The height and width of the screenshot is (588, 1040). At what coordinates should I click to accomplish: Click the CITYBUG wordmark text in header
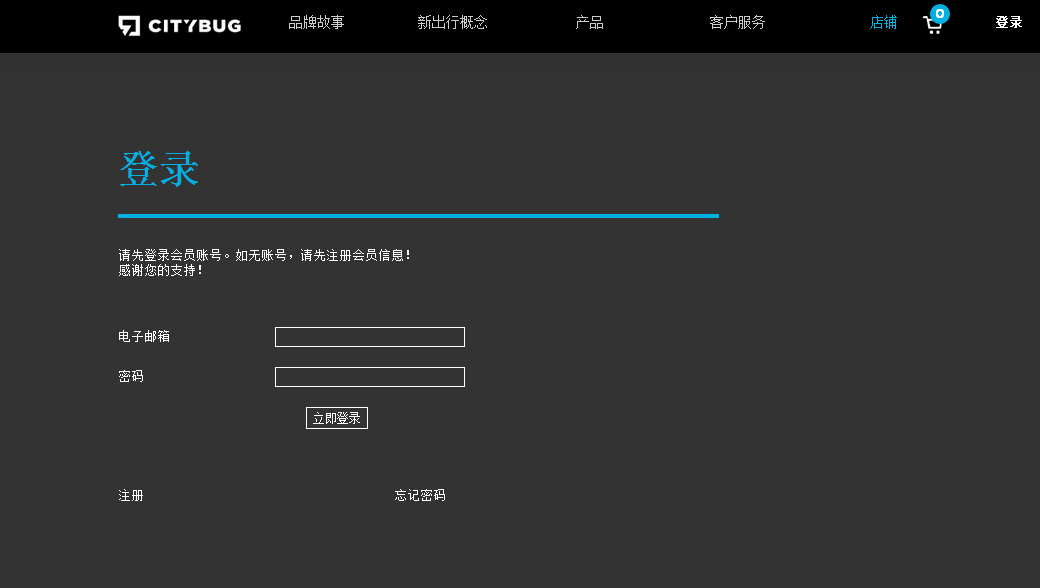(194, 26)
